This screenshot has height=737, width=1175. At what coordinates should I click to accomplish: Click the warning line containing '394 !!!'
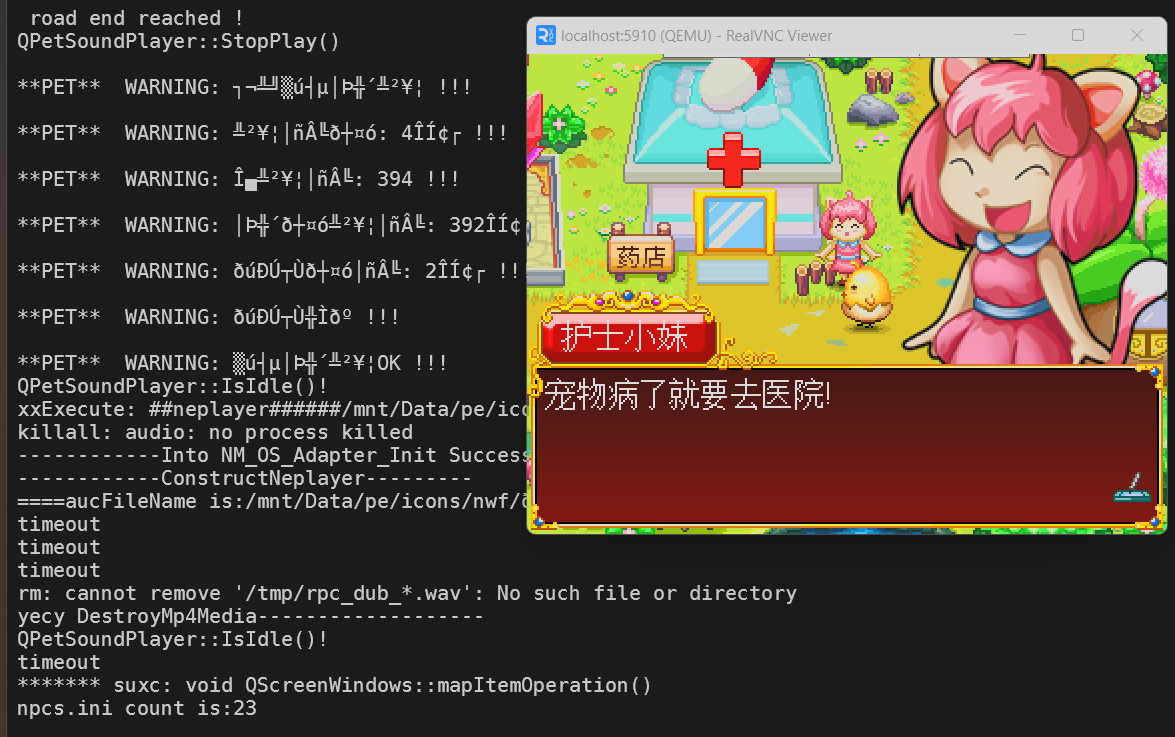pyautogui.click(x=238, y=179)
